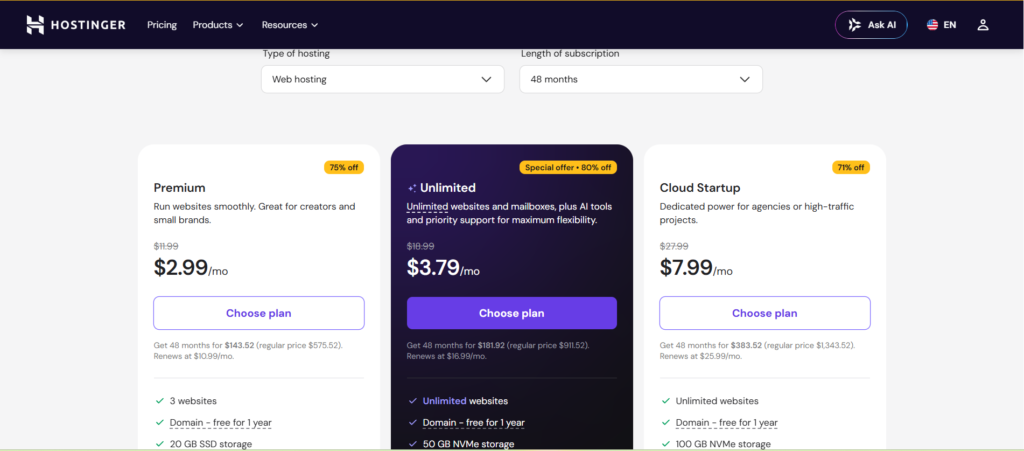Click the Cloud Startup plan title
Screen dimensions: 1024x451
coord(700,188)
